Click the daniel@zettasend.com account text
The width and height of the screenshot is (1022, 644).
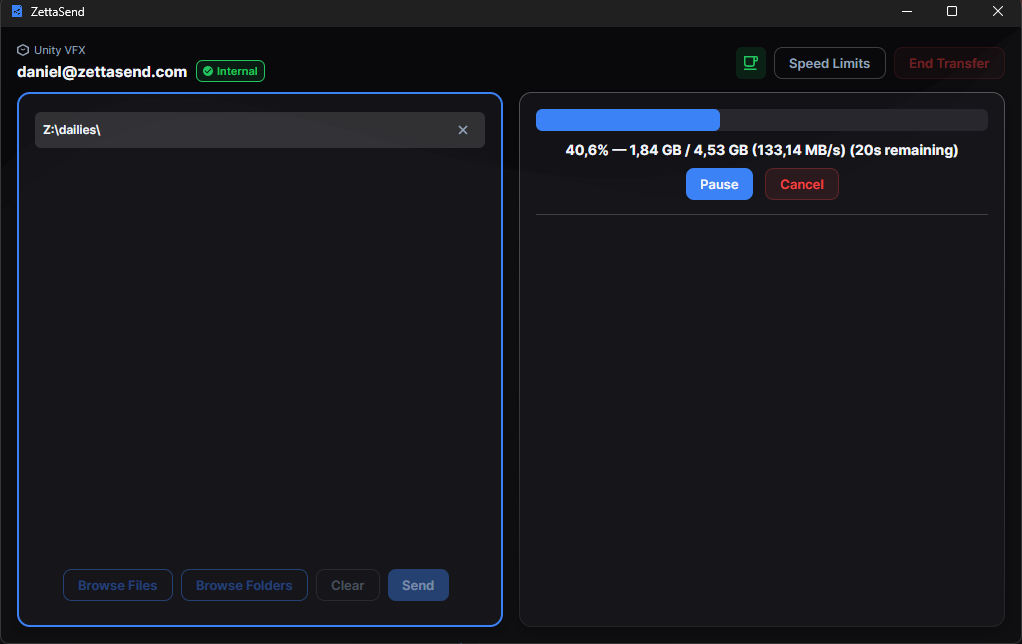[102, 72]
